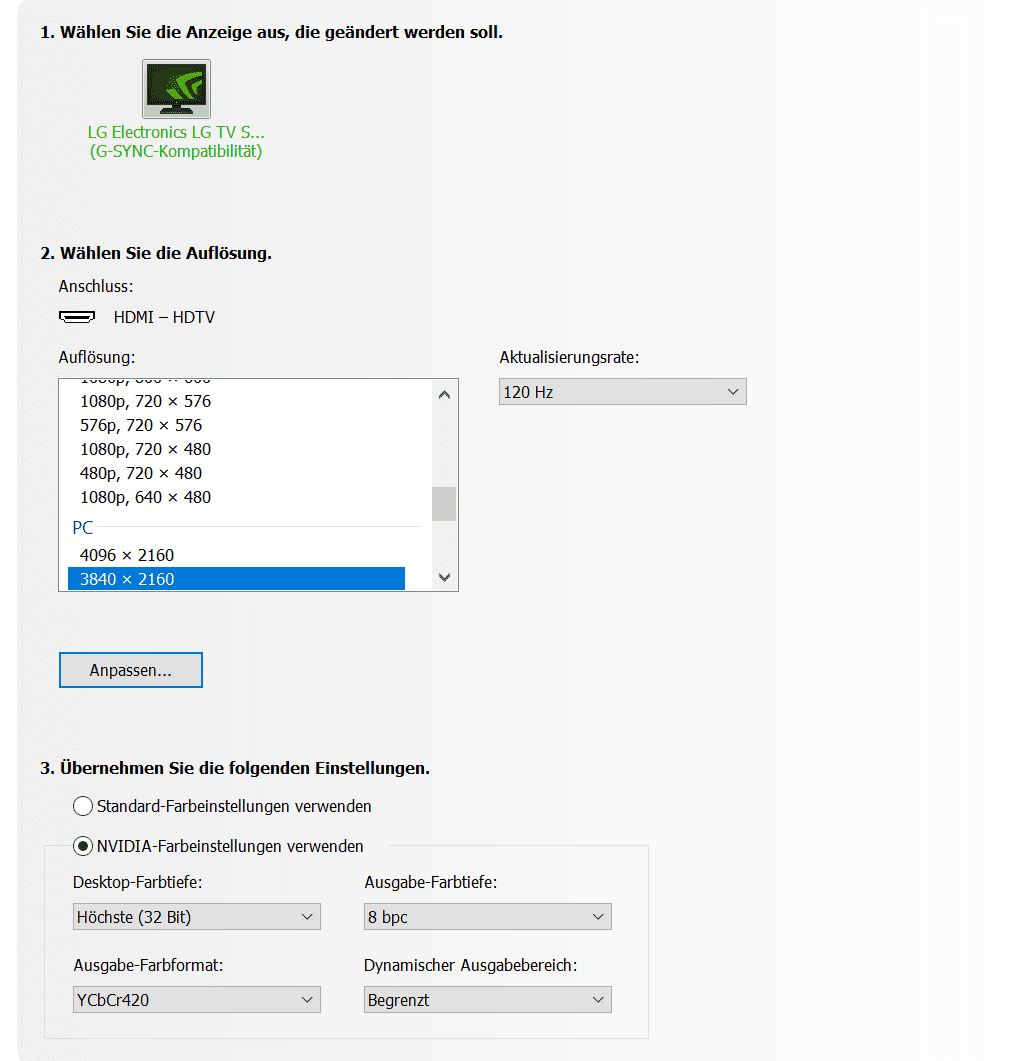Open Dynamischer Ausgabebereich Begrenzt dropdown

(x=487, y=999)
